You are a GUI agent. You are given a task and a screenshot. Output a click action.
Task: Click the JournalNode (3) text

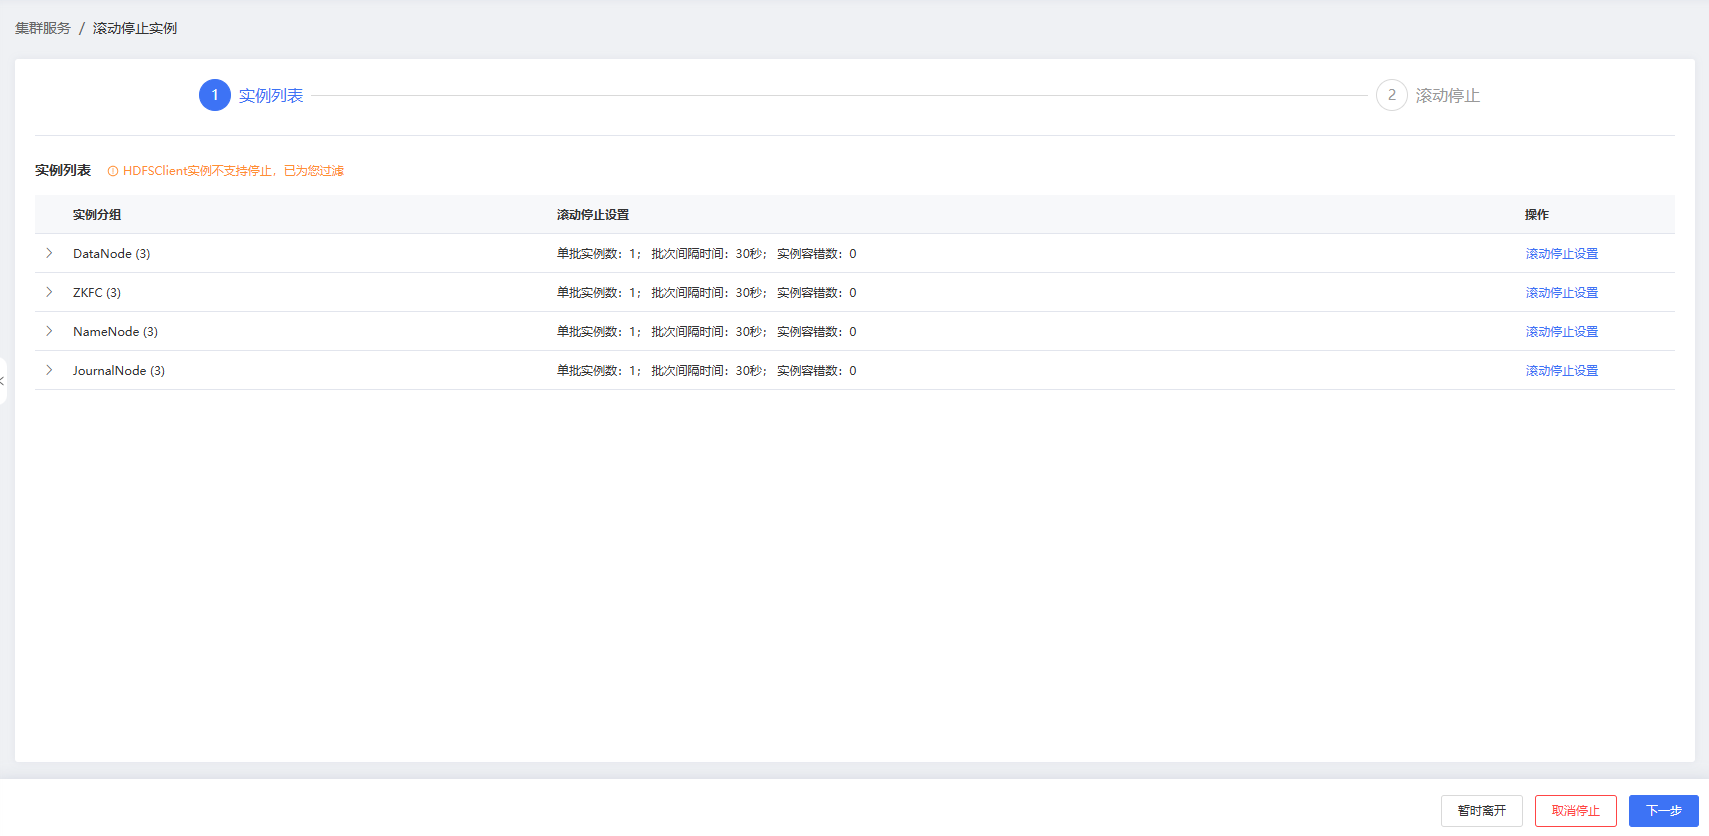[x=119, y=371]
